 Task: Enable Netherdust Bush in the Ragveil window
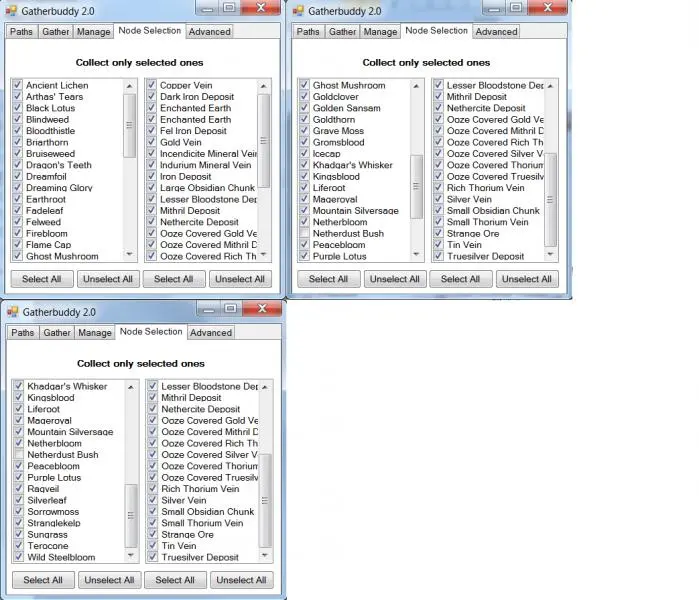[x=19, y=454]
